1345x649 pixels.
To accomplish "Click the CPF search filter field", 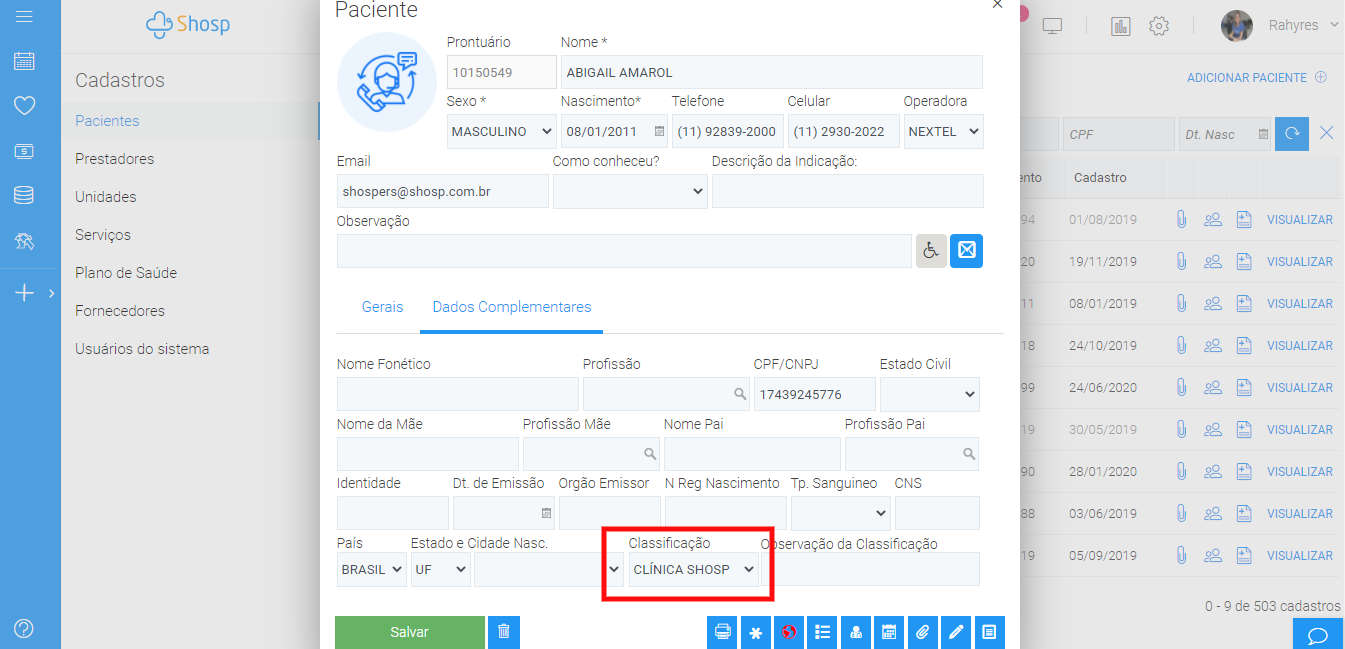I will click(x=1119, y=134).
